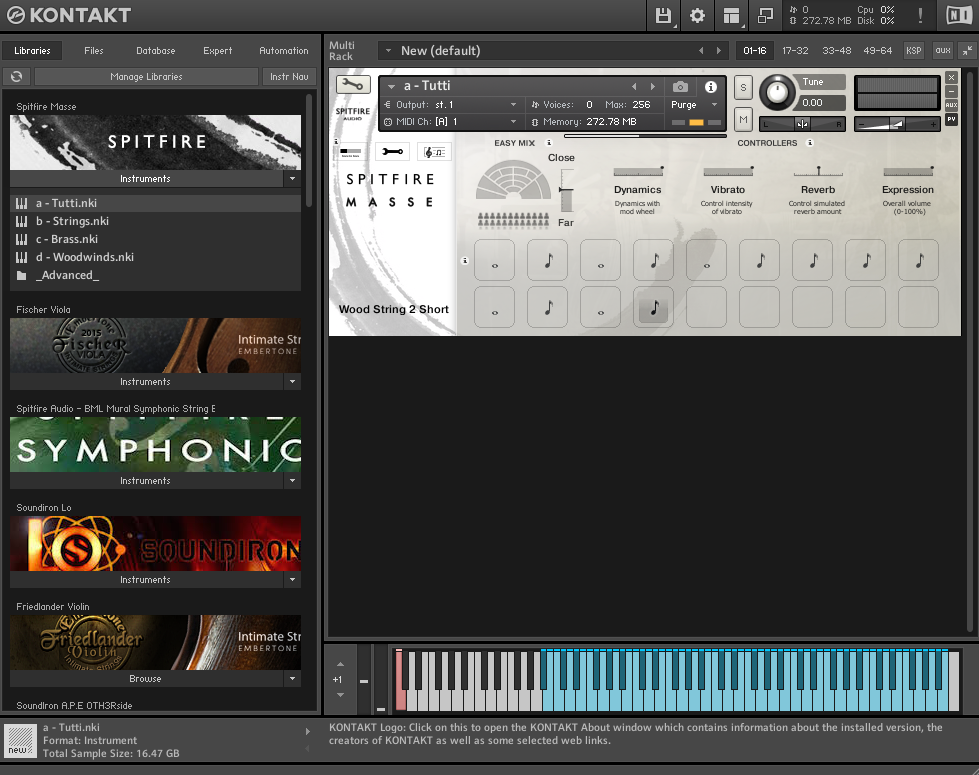Click Friedlander Violin Browse button
The image size is (979, 775).
[146, 679]
